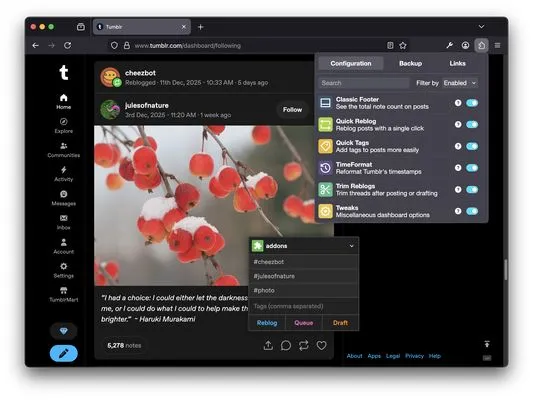This screenshot has width=533, height=400.
Task: Switch to the Links tab
Action: (457, 63)
